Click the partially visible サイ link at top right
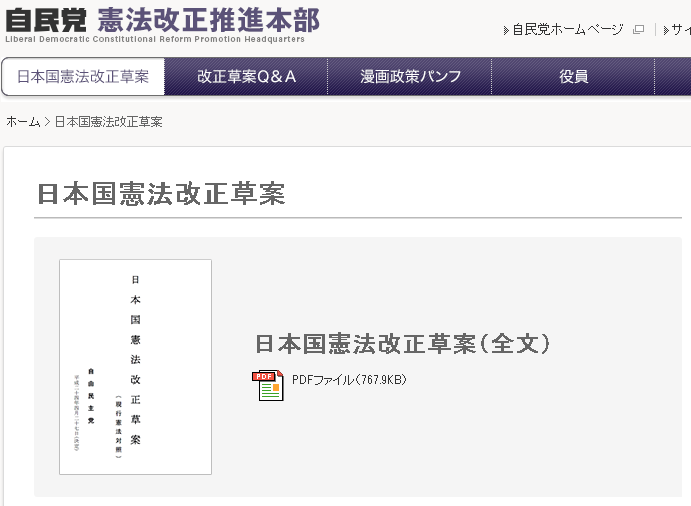This screenshot has width=691, height=506. click(x=680, y=30)
